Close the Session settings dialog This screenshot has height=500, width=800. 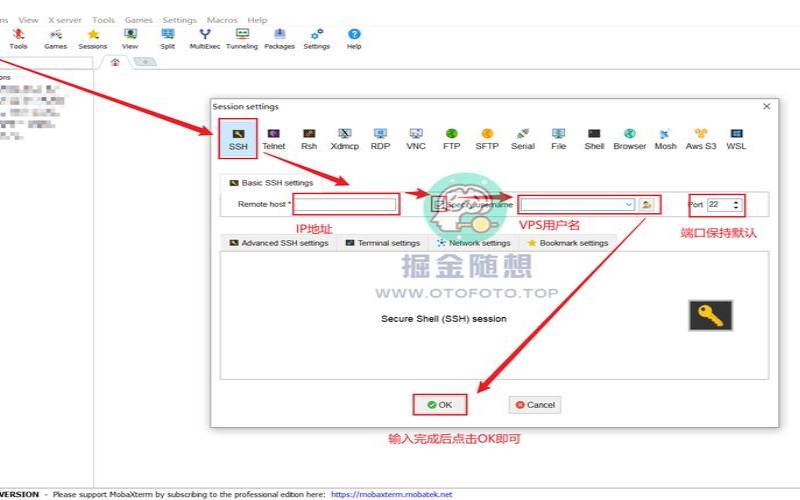pos(766,106)
